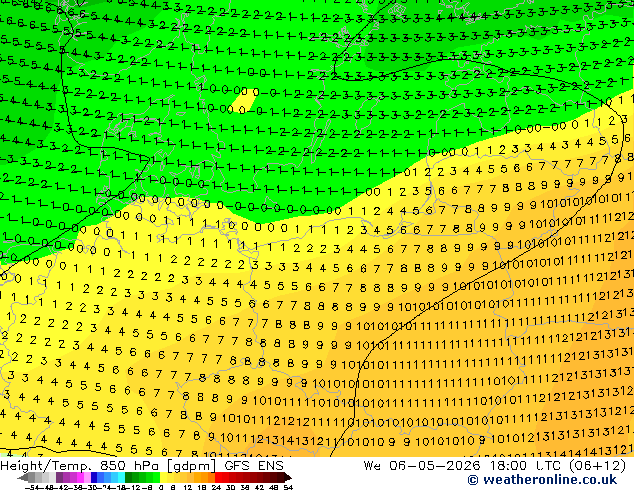The height and width of the screenshot is (490, 634).
Task: Click the '-54' legend value label
Action: (31, 487)
